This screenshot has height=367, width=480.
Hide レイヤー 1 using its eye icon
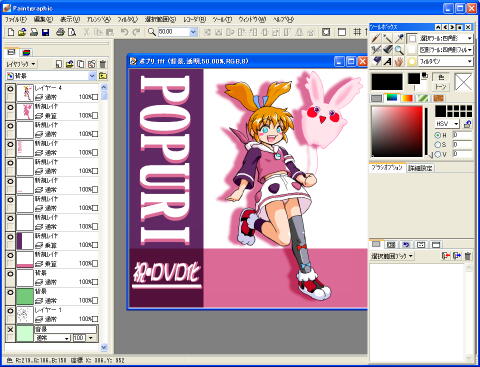click(10, 311)
